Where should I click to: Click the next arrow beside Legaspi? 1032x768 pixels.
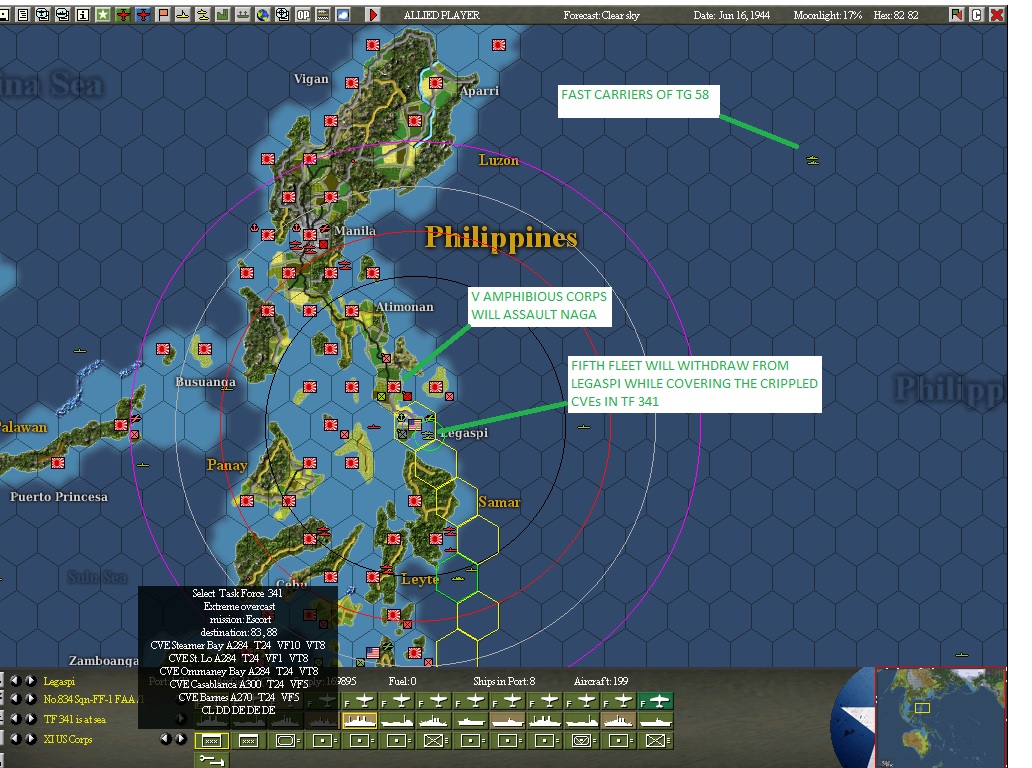[30, 681]
